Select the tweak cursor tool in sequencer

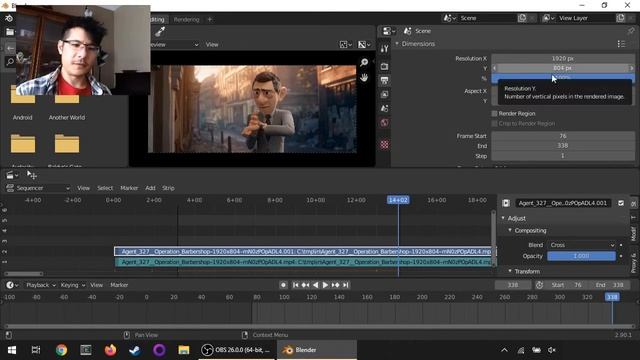click(32, 175)
